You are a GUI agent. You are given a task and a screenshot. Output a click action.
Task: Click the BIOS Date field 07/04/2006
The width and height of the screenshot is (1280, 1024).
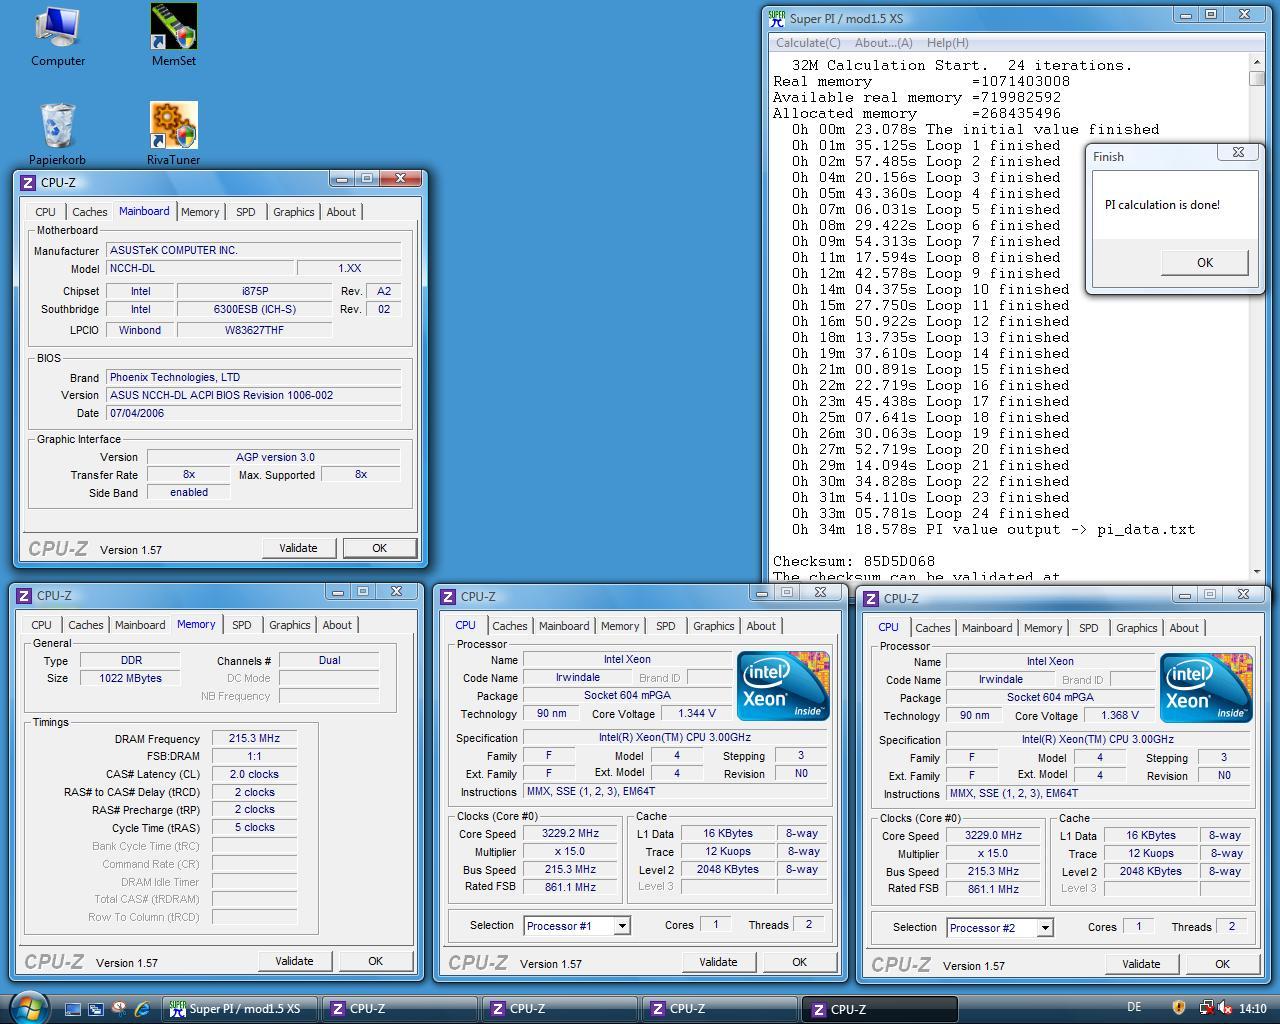click(x=254, y=413)
